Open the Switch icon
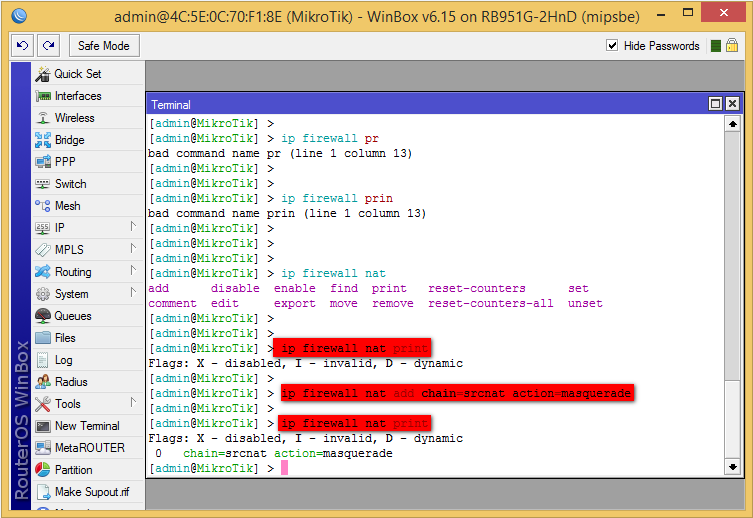 pyautogui.click(x=43, y=184)
